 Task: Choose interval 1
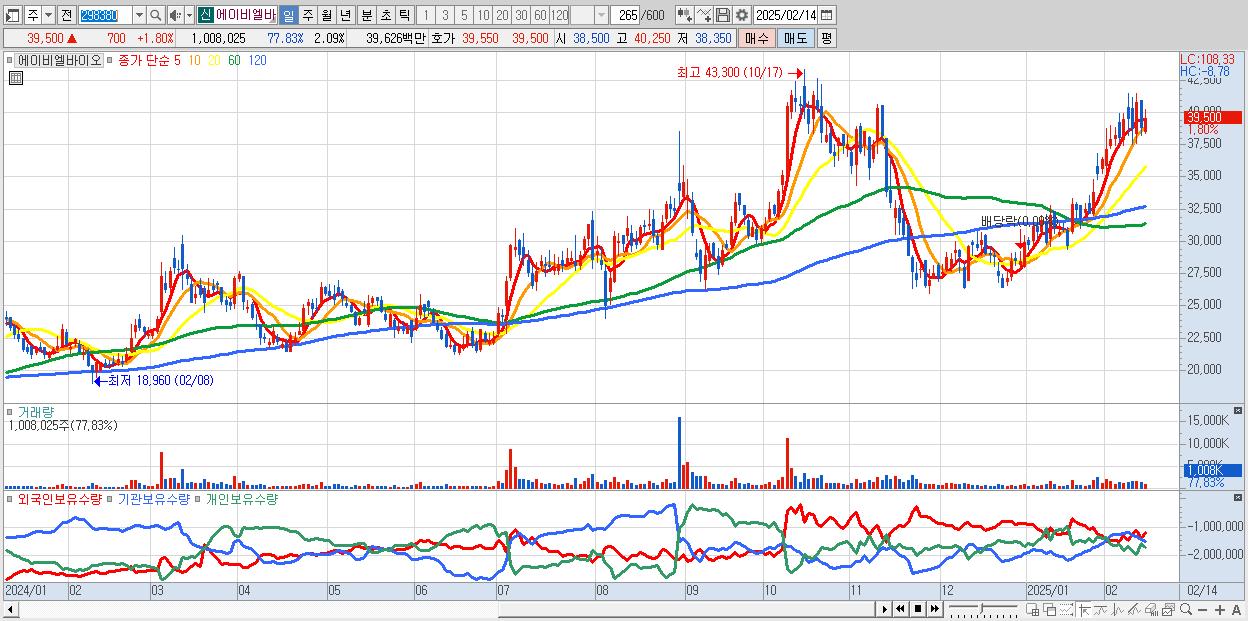click(x=426, y=15)
